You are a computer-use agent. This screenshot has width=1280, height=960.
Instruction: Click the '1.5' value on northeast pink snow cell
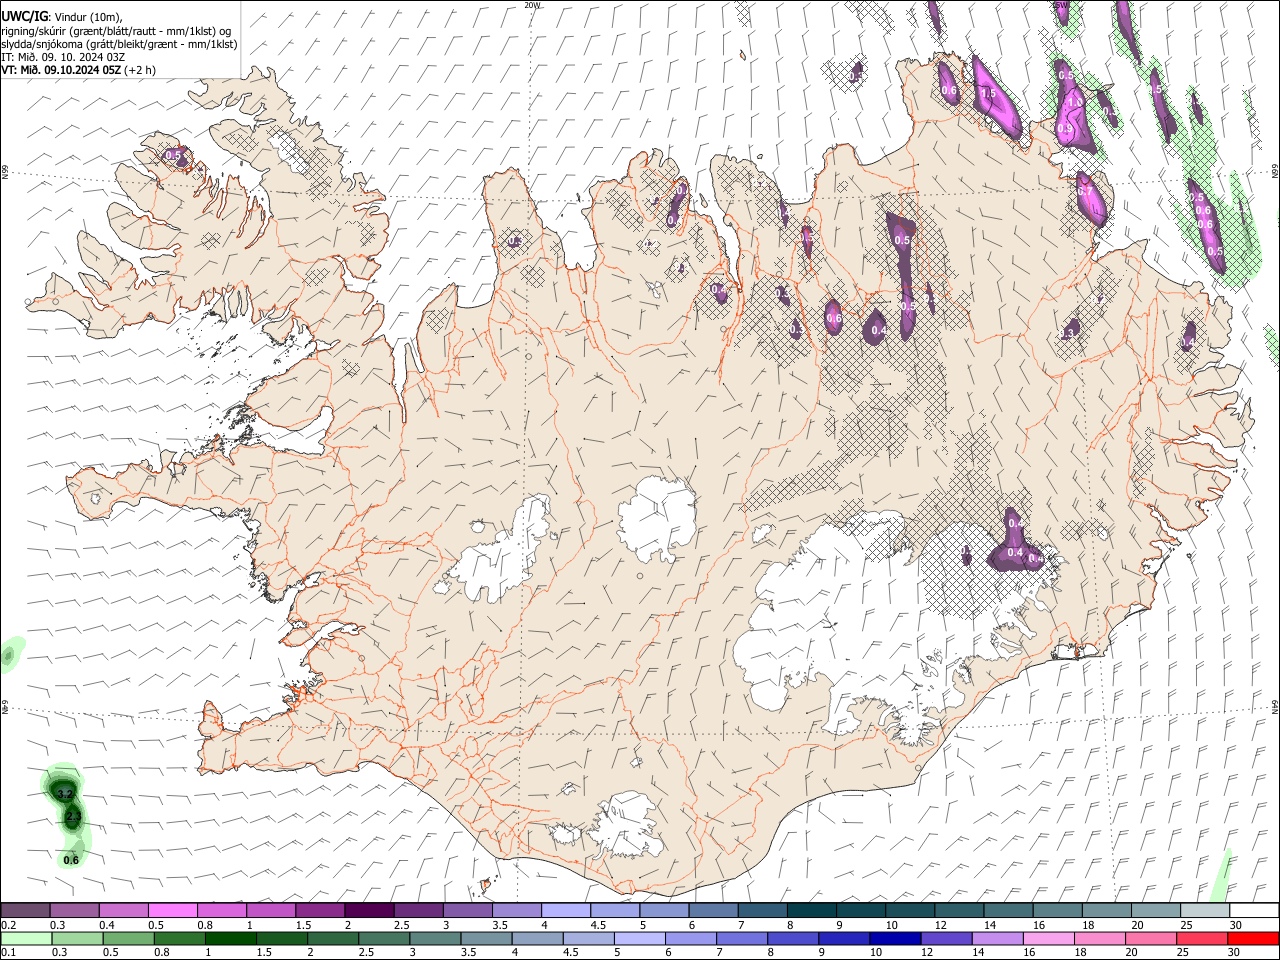click(x=989, y=92)
